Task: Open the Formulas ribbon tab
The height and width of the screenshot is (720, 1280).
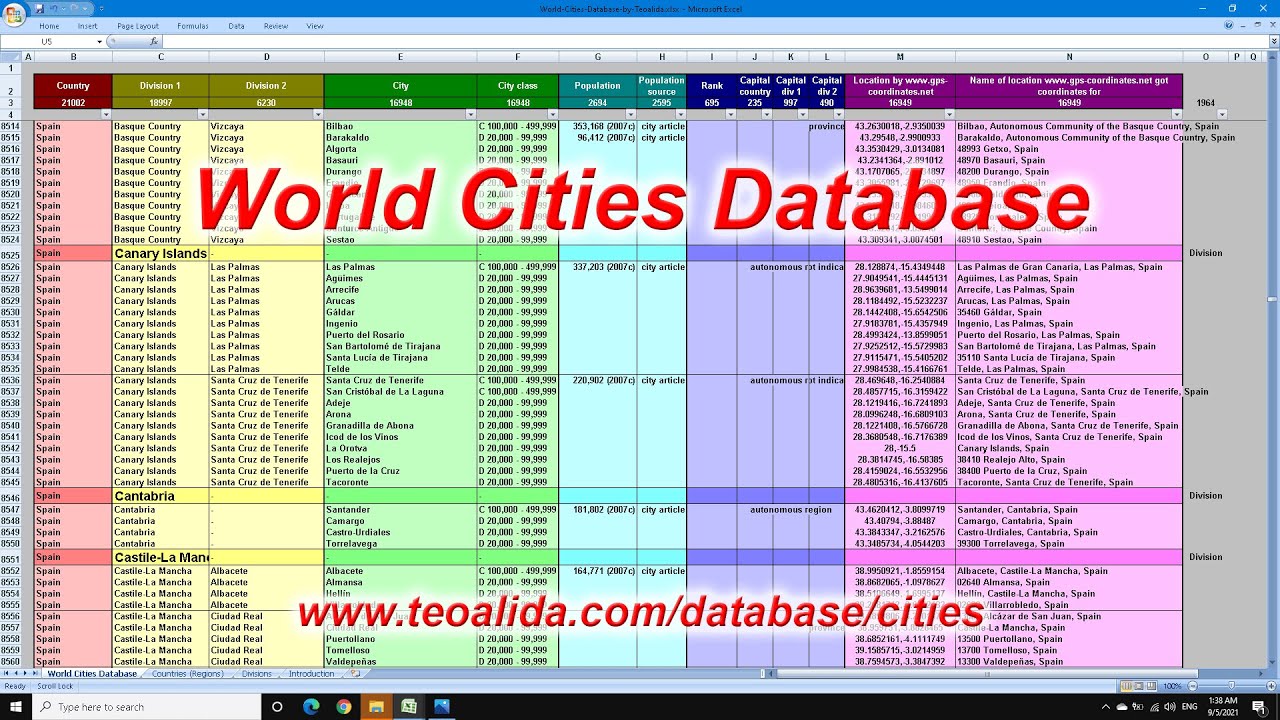Action: pos(193,26)
